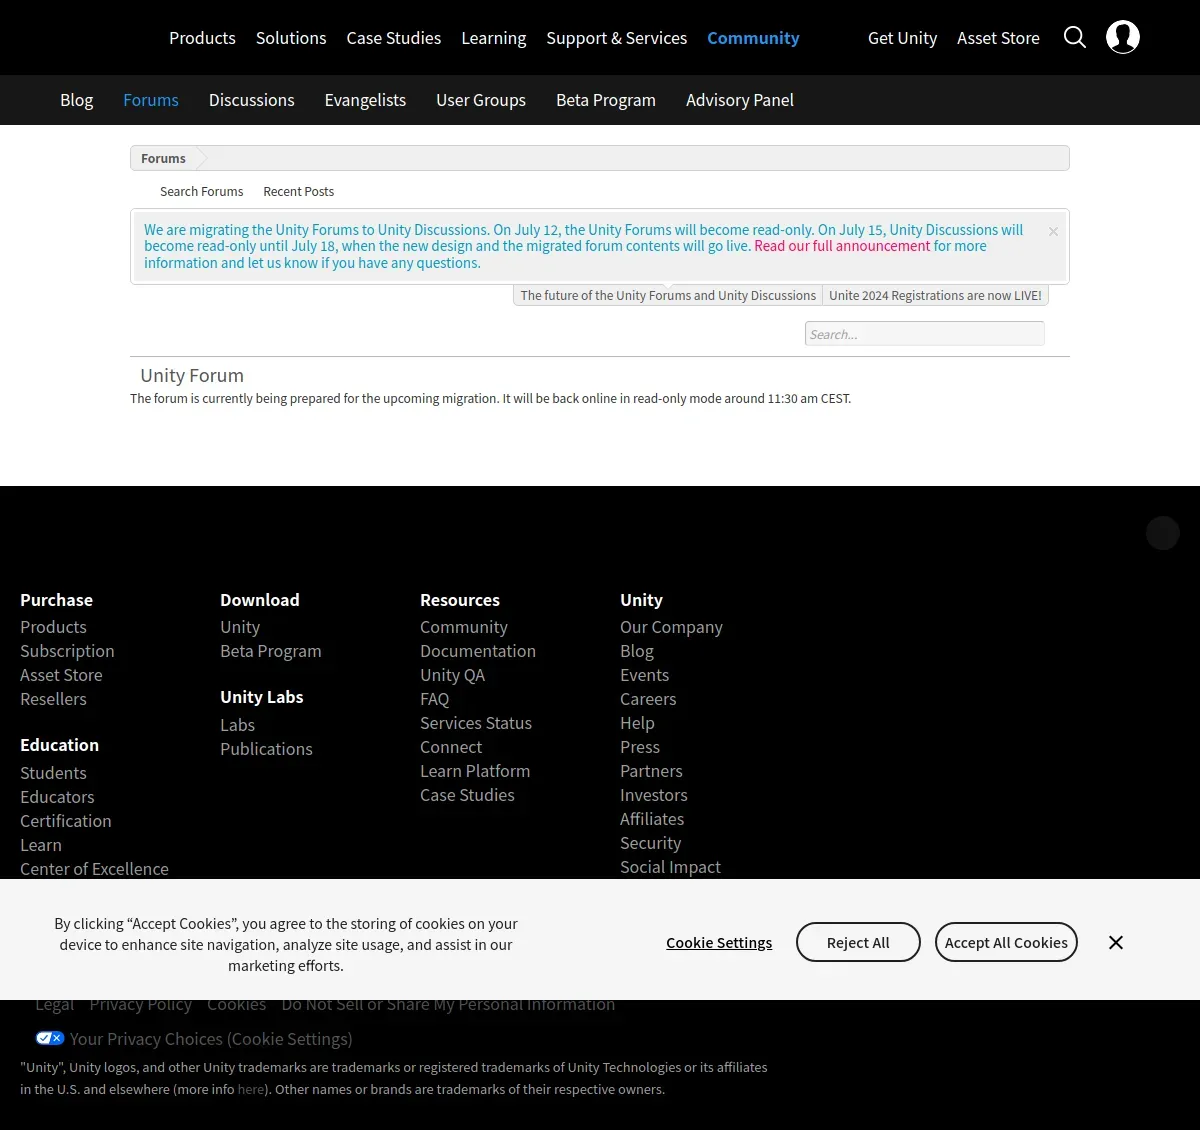Focus the forum Search input field

point(925,334)
